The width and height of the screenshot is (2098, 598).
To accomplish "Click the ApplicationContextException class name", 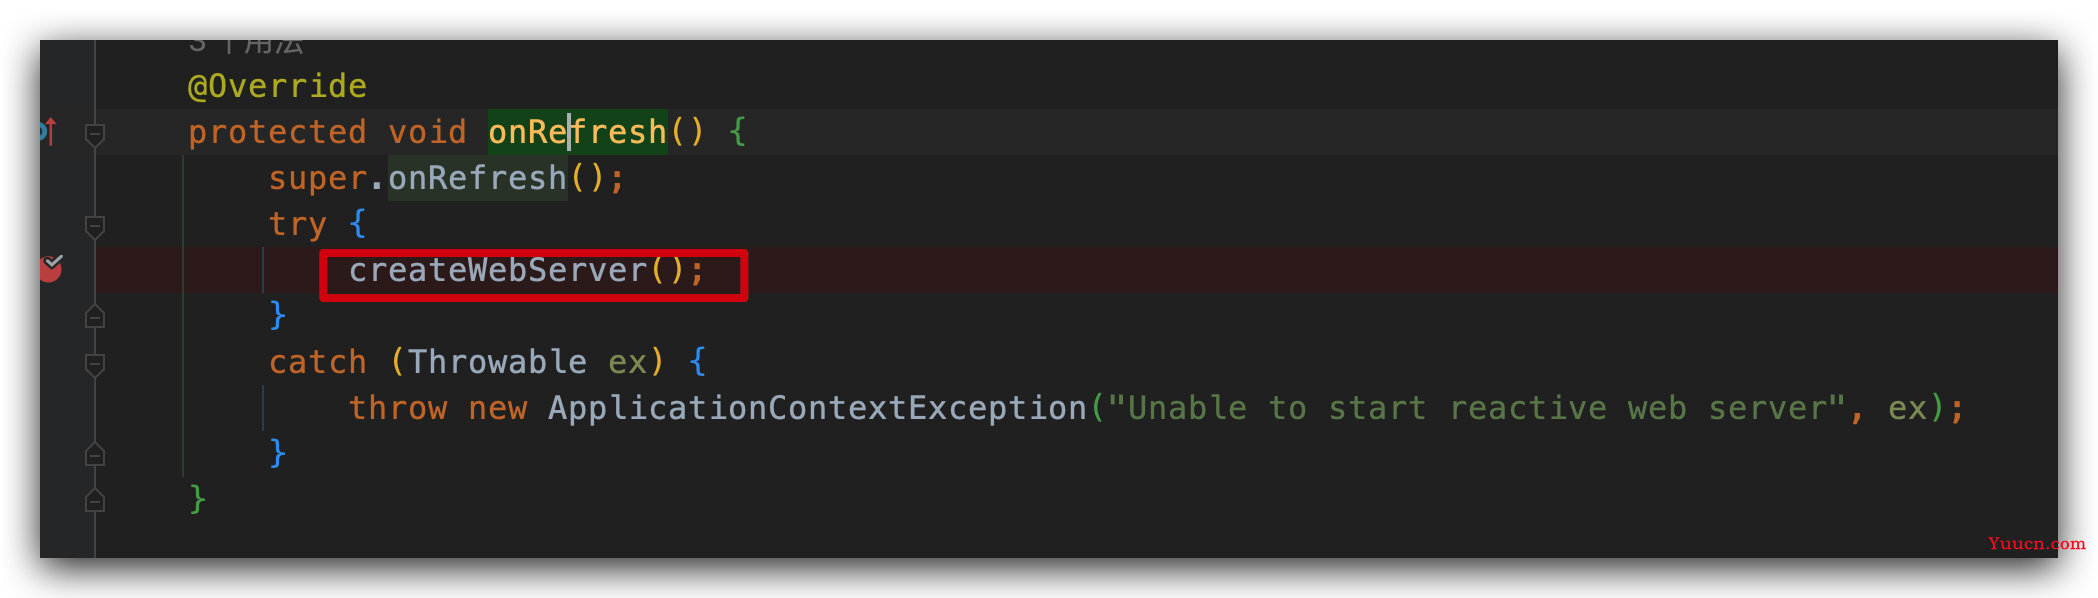I will click(817, 408).
